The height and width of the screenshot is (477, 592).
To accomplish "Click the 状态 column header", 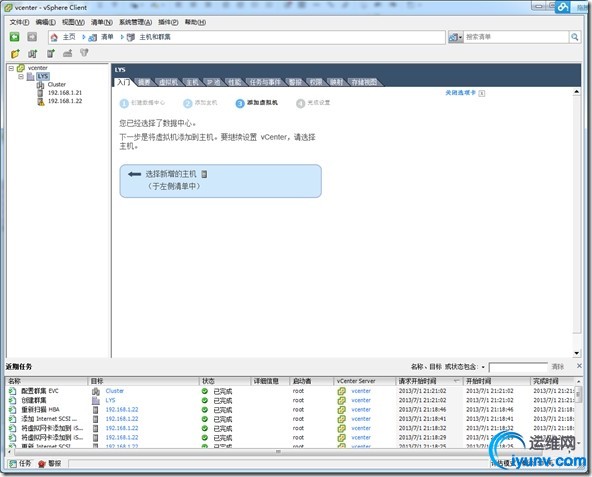I will coord(225,381).
